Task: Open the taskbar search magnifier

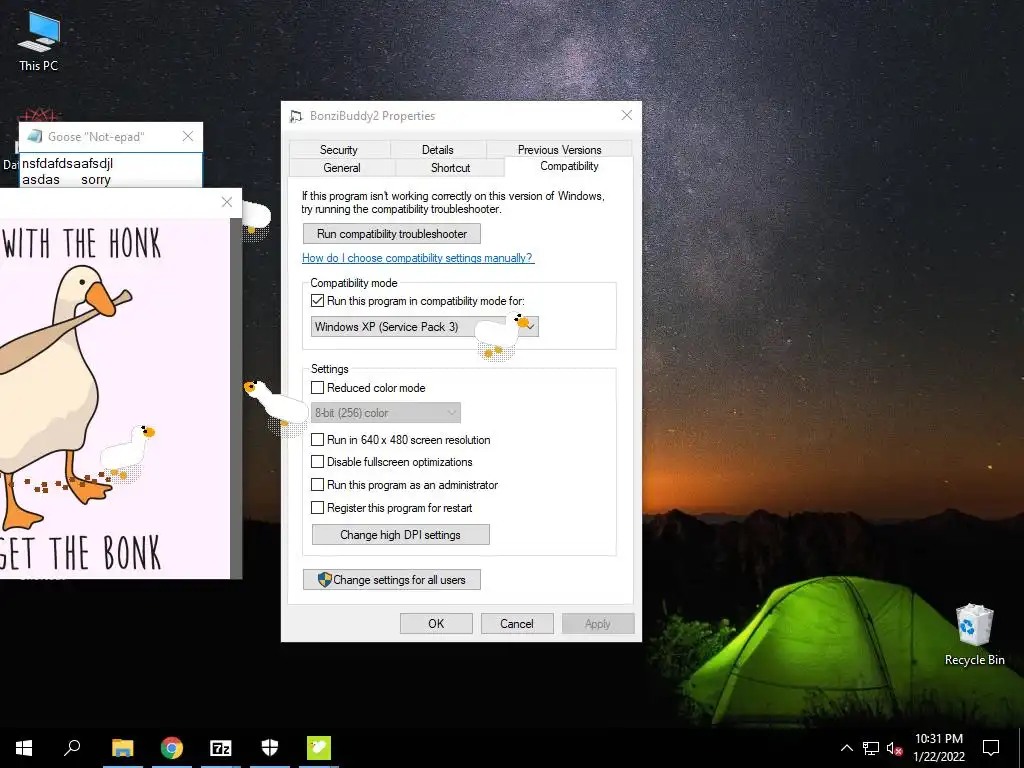Action: (x=72, y=748)
